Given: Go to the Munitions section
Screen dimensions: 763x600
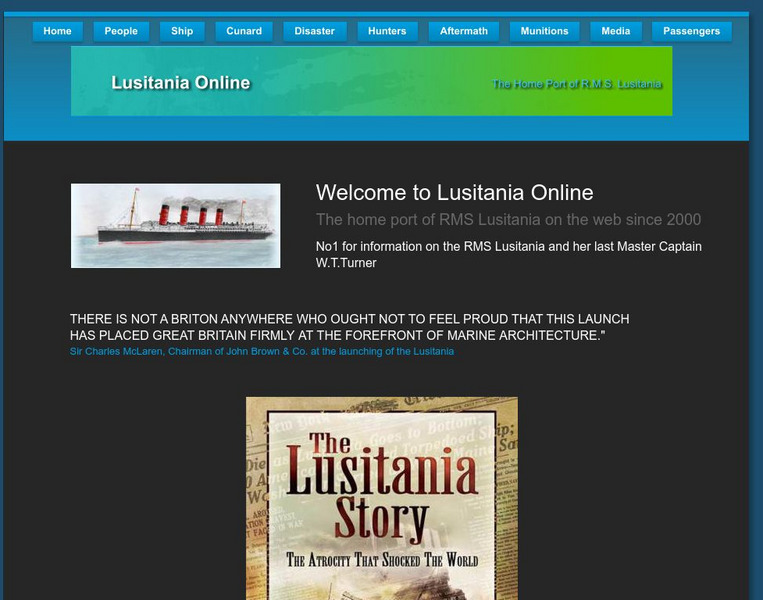Looking at the screenshot, I should coord(545,31).
